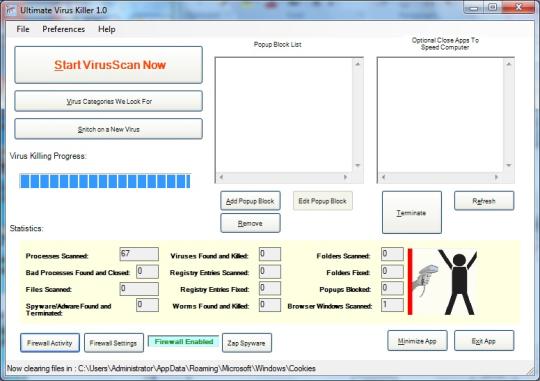Maximize the Ultimate Virus Killer window
This screenshot has width=540, height=381.
coord(493,7)
